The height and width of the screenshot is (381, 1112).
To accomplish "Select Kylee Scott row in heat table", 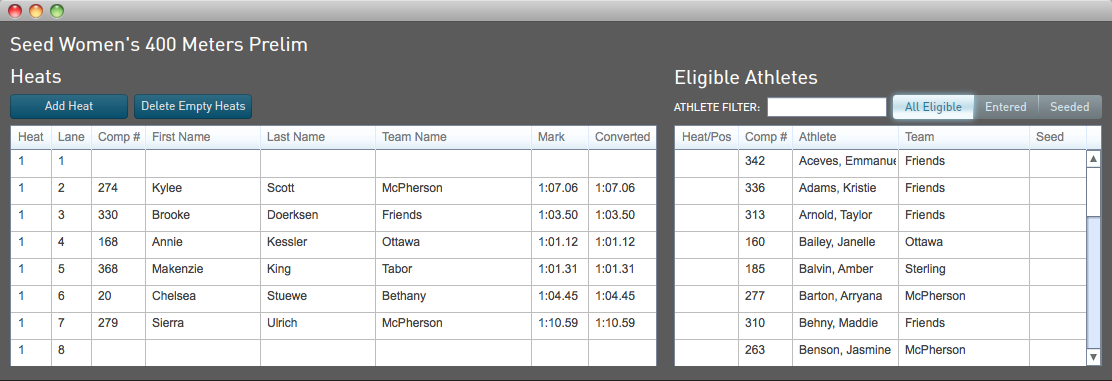I will click(333, 188).
